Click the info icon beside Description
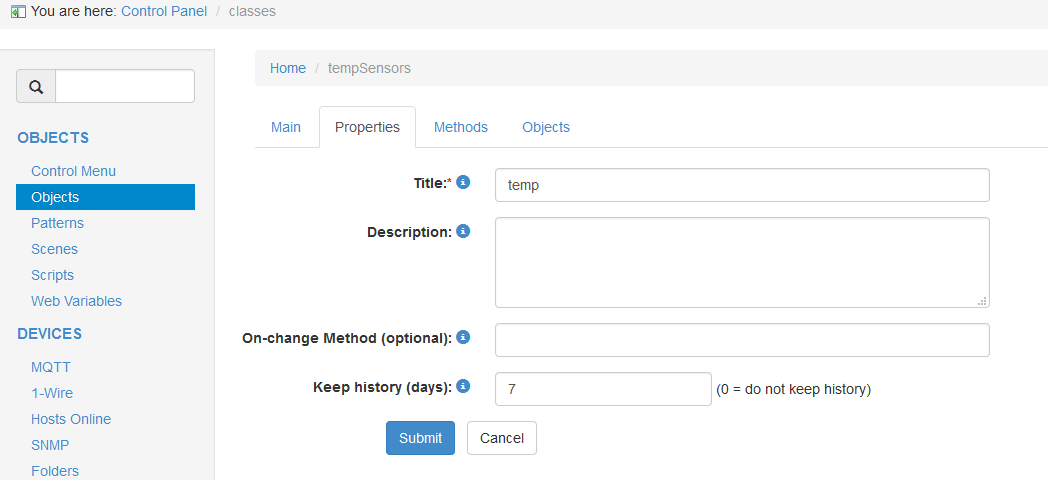This screenshot has height=480, width=1048. pos(463,231)
